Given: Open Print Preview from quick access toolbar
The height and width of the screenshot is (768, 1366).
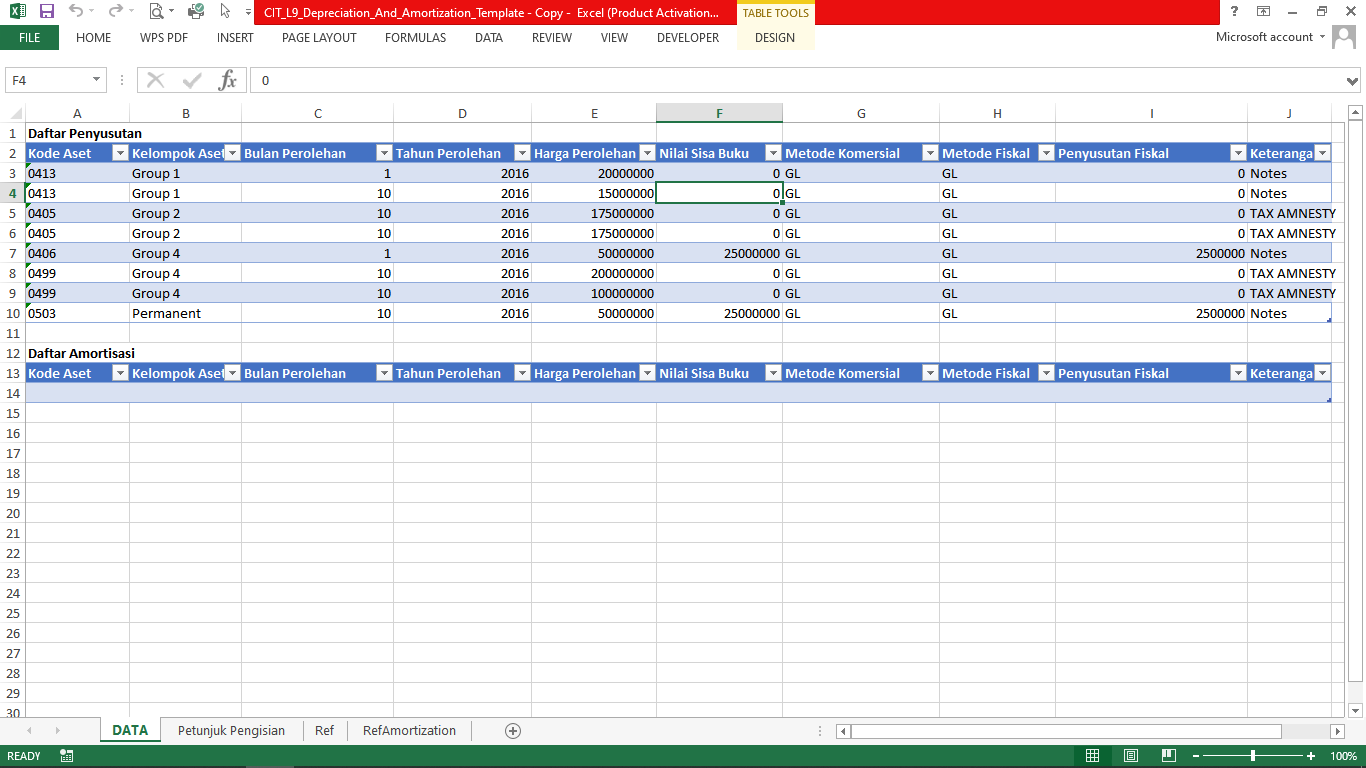Looking at the screenshot, I should click(156, 12).
